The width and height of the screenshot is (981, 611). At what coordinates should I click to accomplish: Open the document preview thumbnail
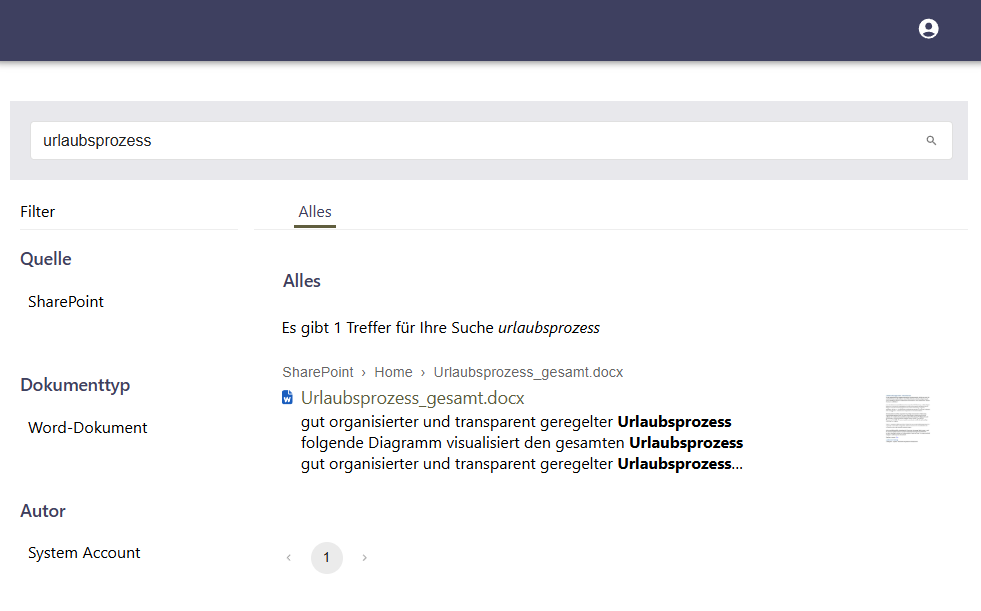click(x=907, y=418)
